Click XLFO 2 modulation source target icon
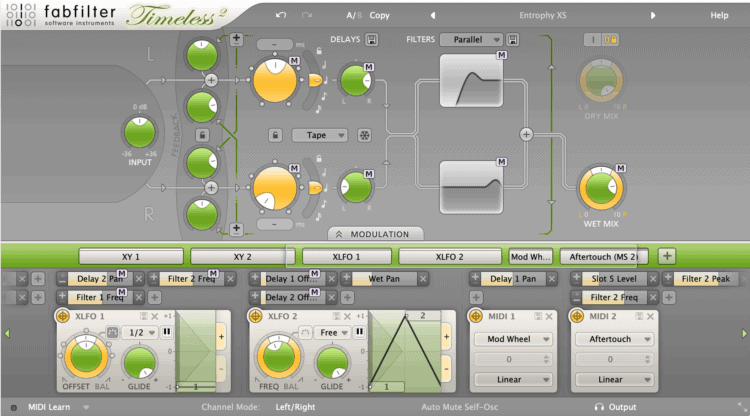 (x=255, y=316)
